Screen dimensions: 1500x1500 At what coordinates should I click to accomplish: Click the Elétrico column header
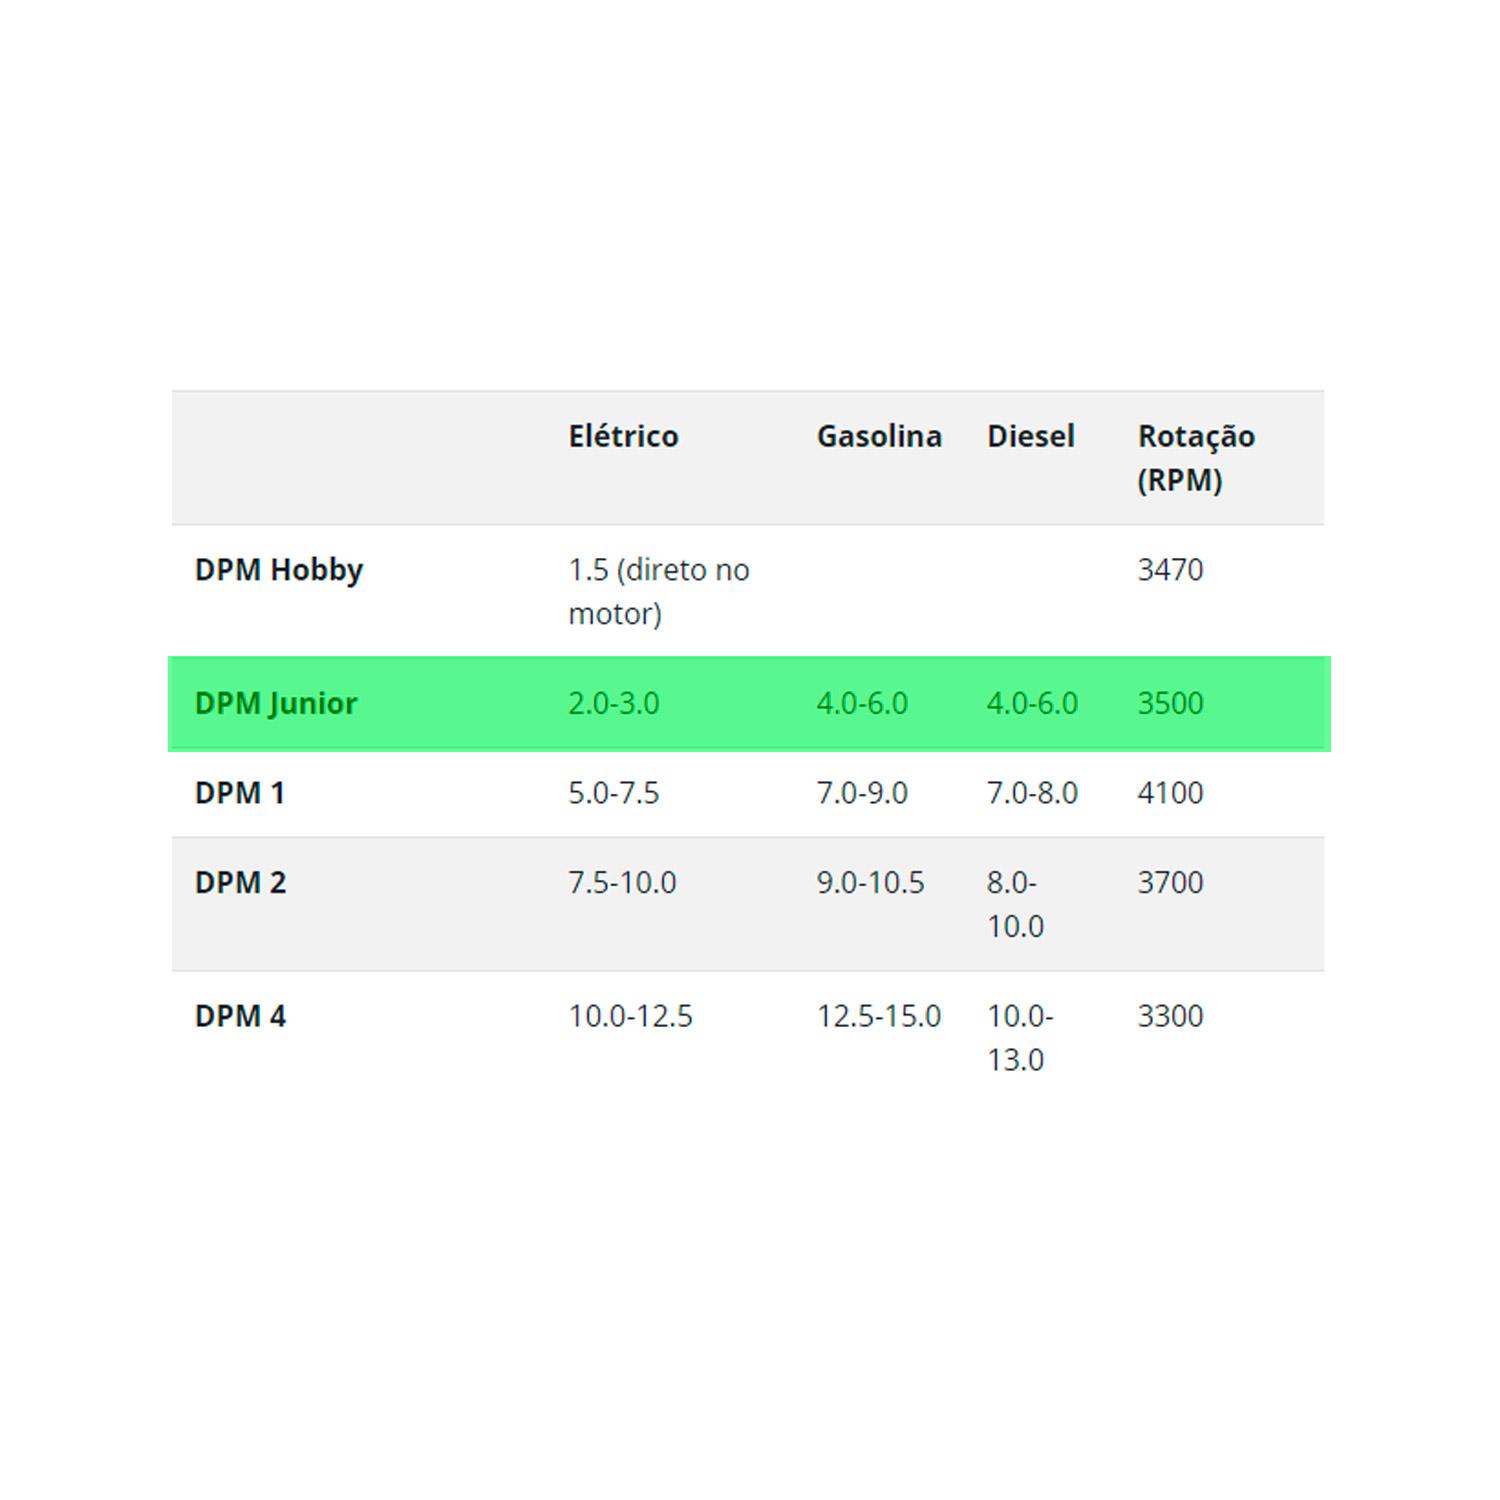[623, 436]
